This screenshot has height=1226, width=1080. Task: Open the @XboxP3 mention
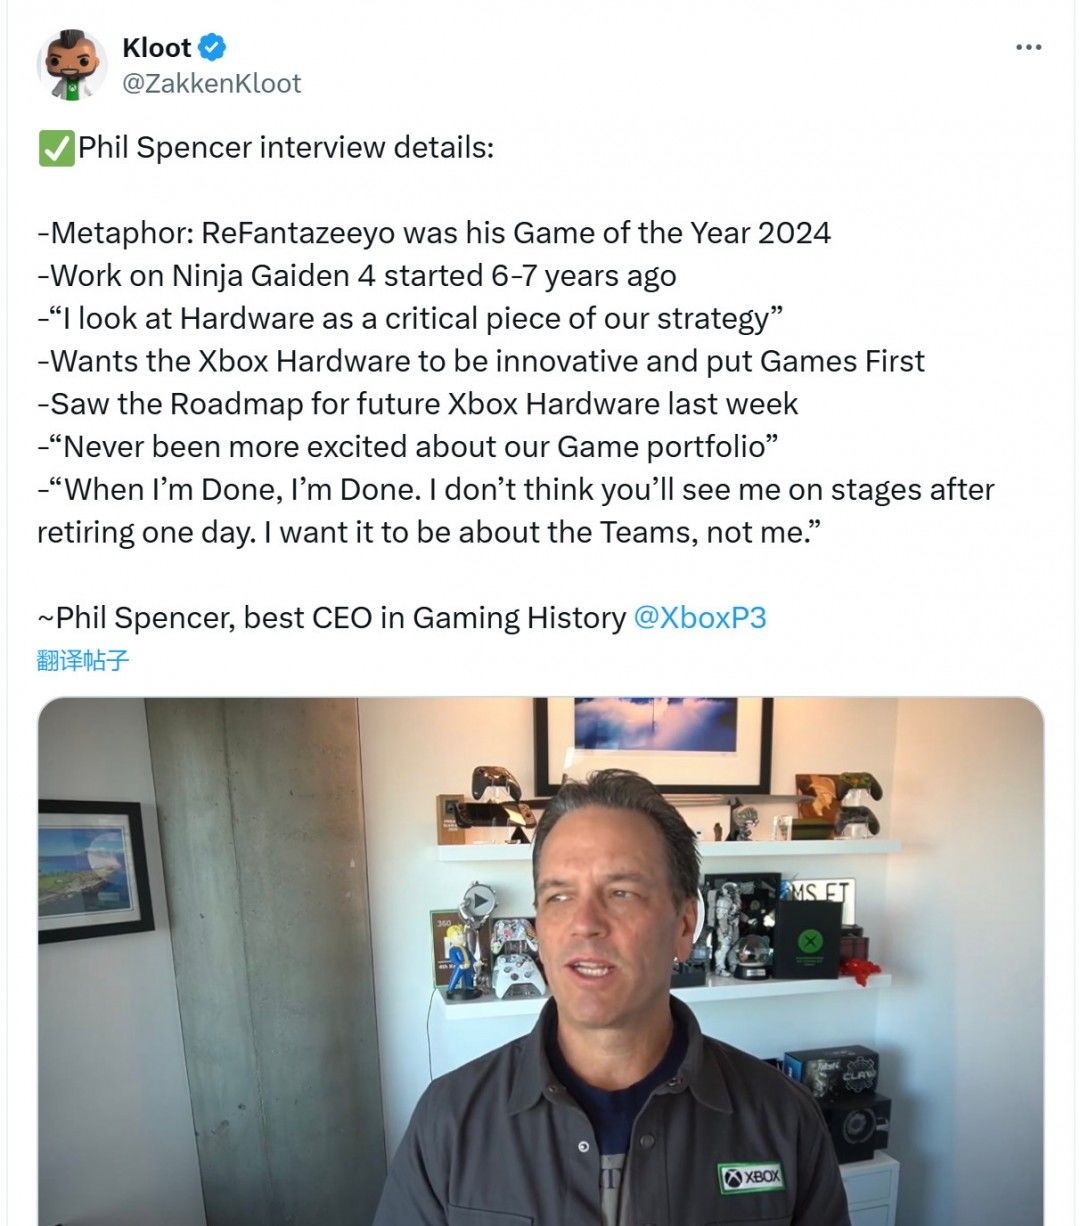[x=700, y=617]
